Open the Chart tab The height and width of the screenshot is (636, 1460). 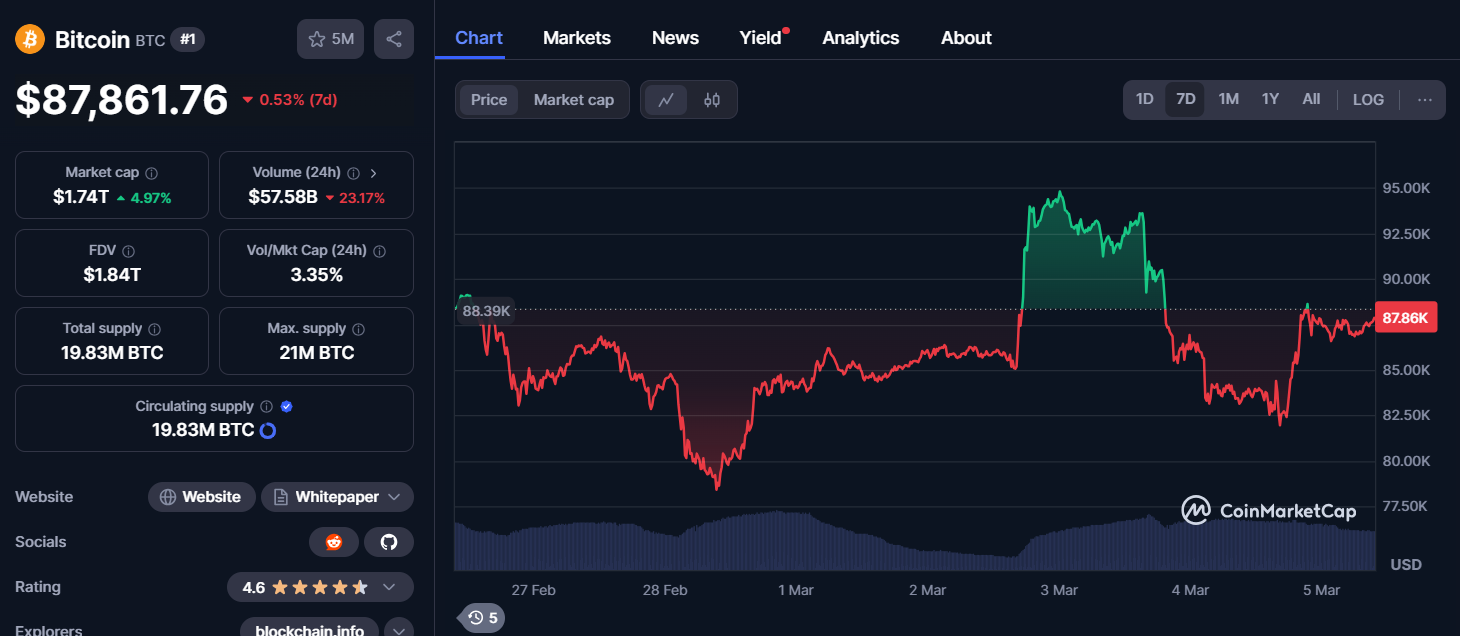coord(479,38)
